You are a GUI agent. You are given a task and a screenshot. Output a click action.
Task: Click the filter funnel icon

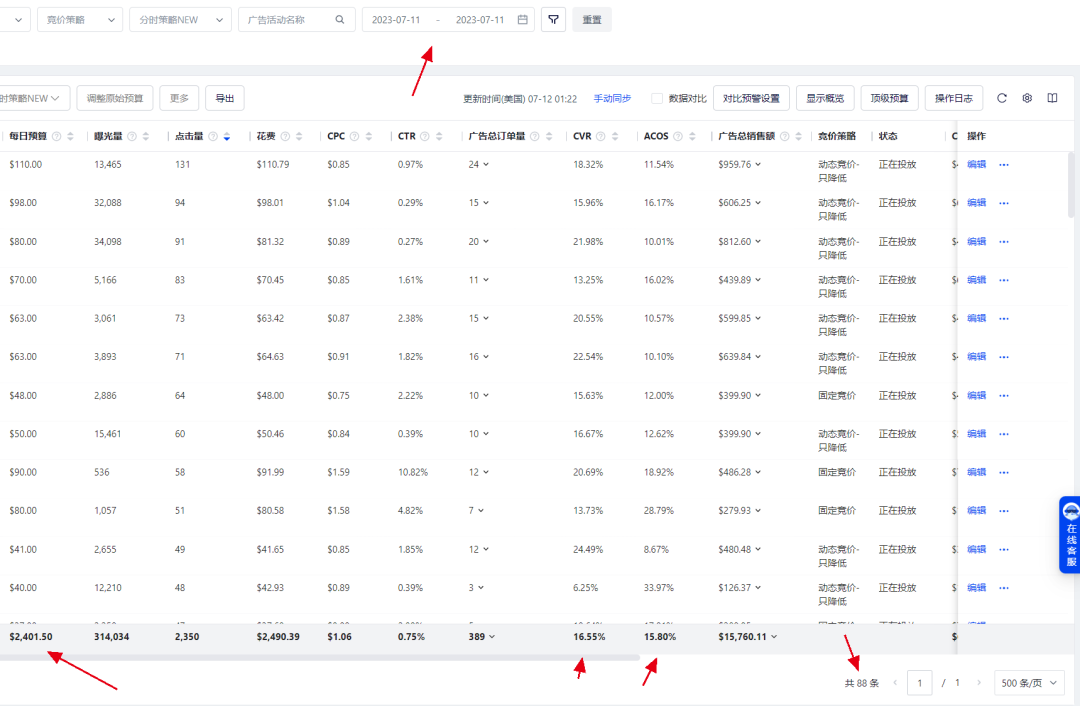point(553,20)
